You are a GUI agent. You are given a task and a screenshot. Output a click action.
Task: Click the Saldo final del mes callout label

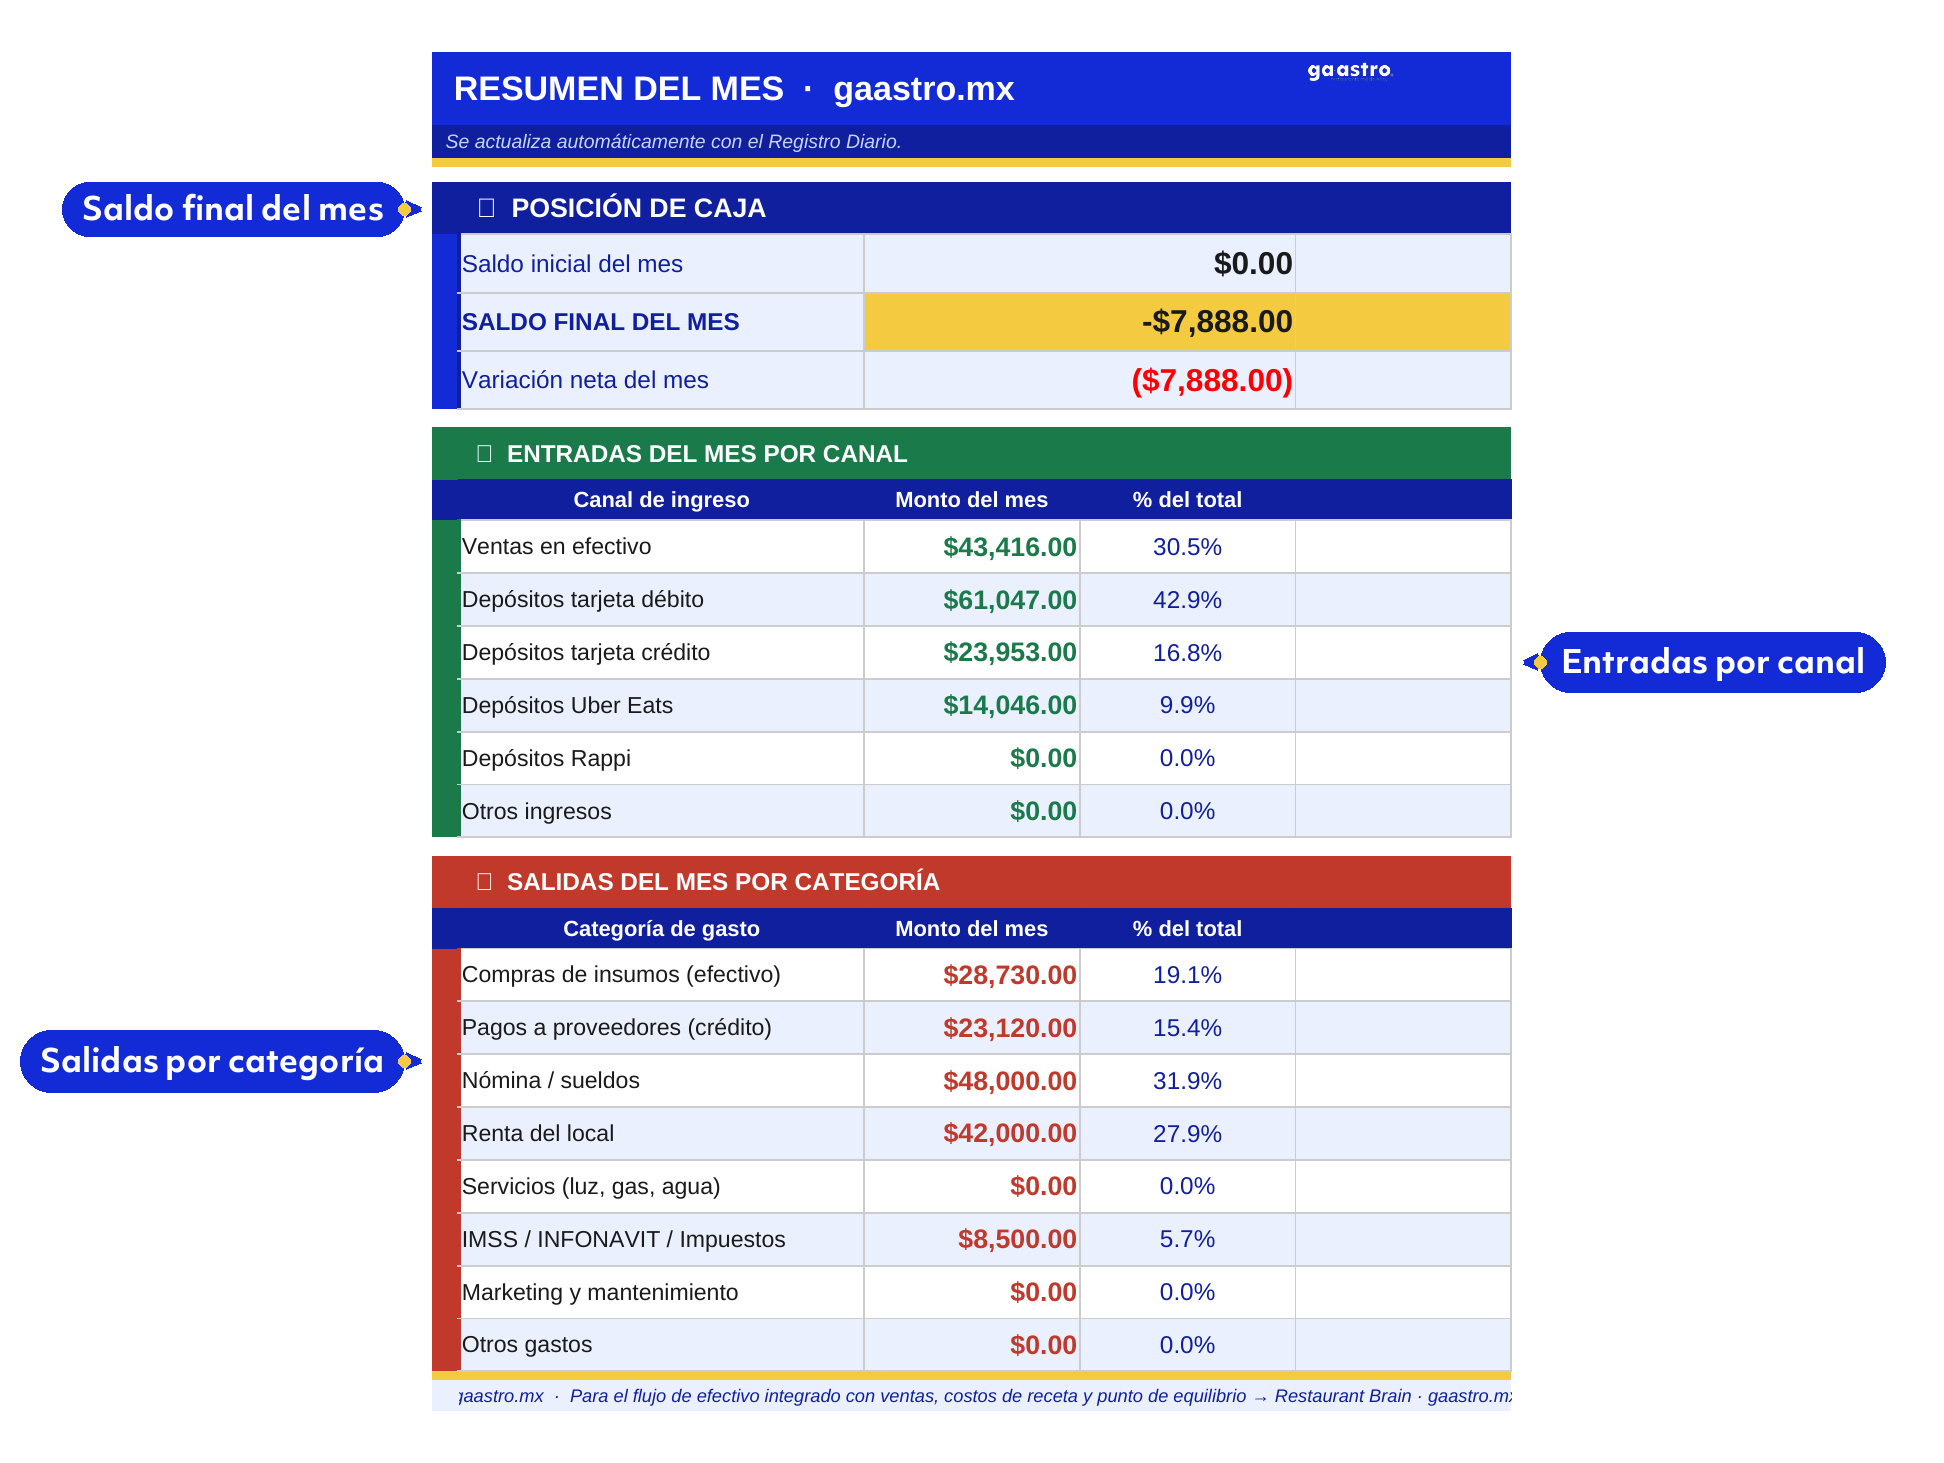click(233, 209)
